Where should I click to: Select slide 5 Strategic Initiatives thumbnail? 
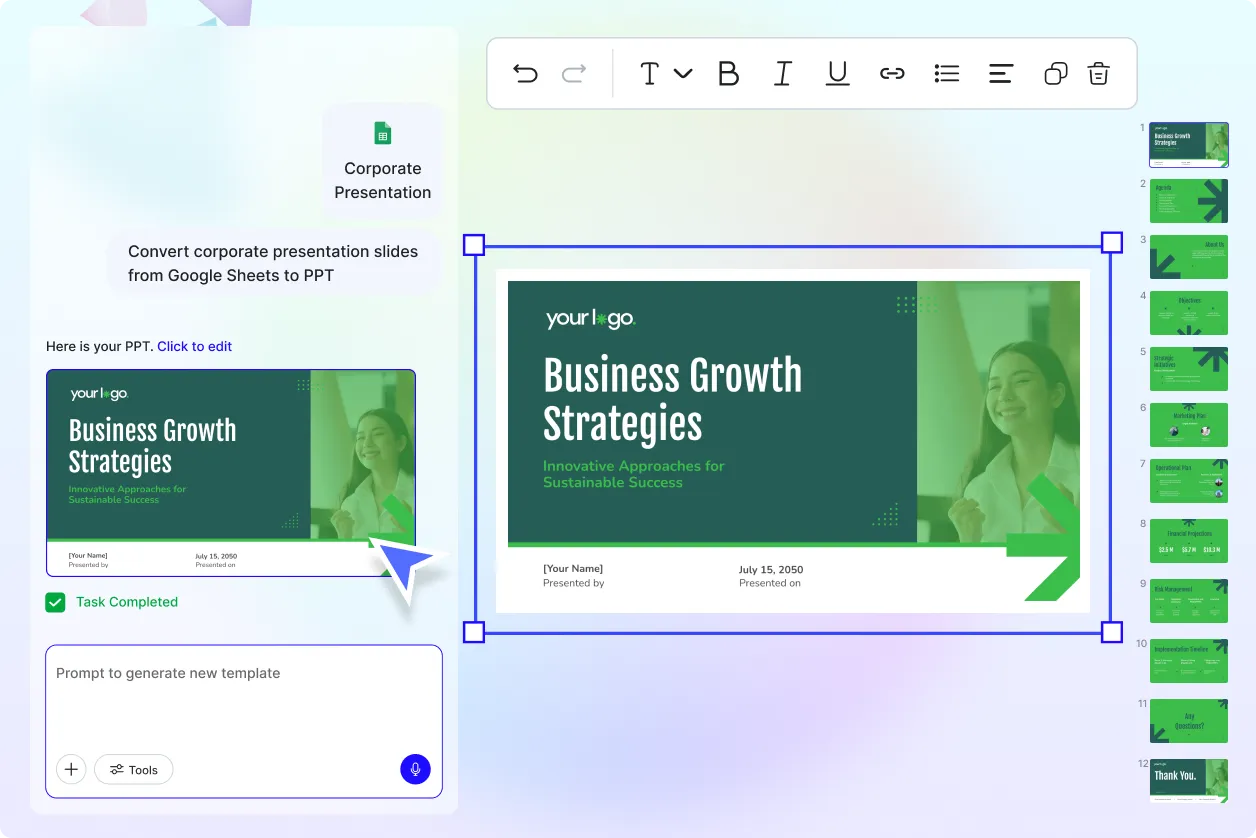[1189, 369]
